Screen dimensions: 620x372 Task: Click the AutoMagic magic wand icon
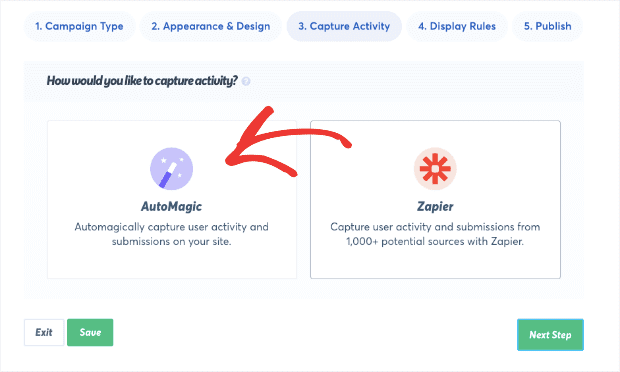coord(172,169)
